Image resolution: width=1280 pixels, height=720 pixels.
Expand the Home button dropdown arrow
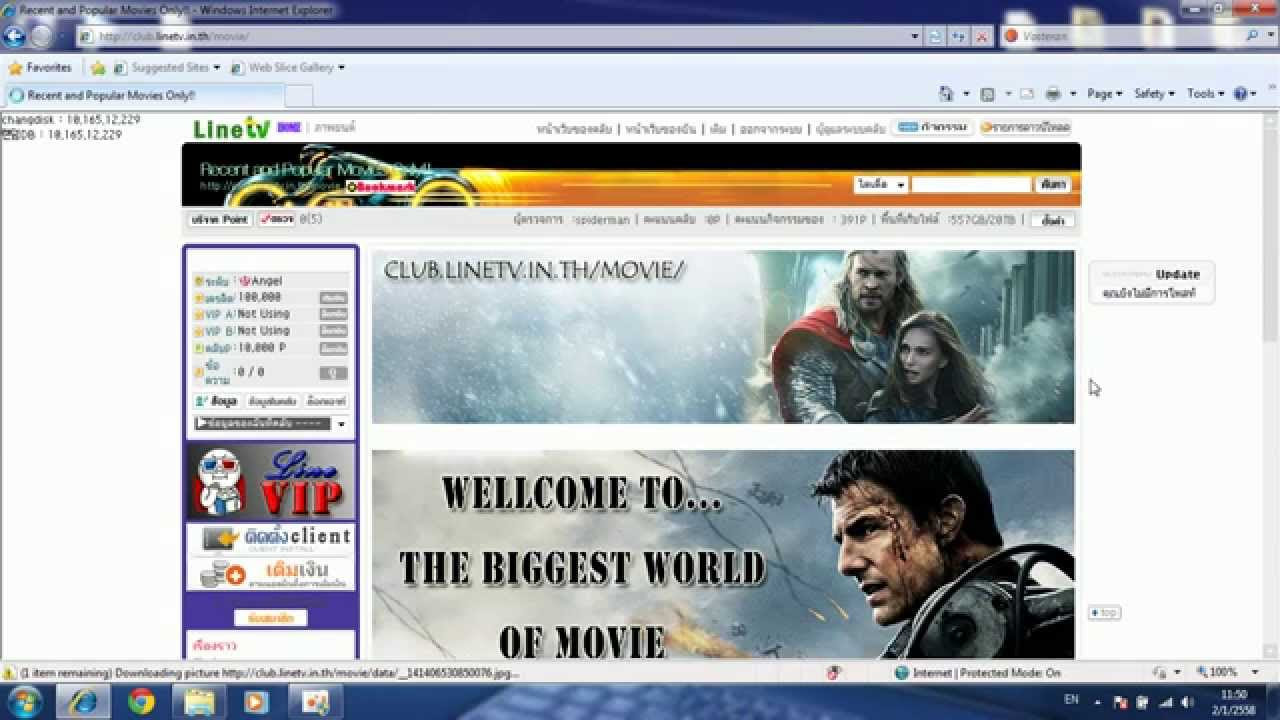point(966,94)
